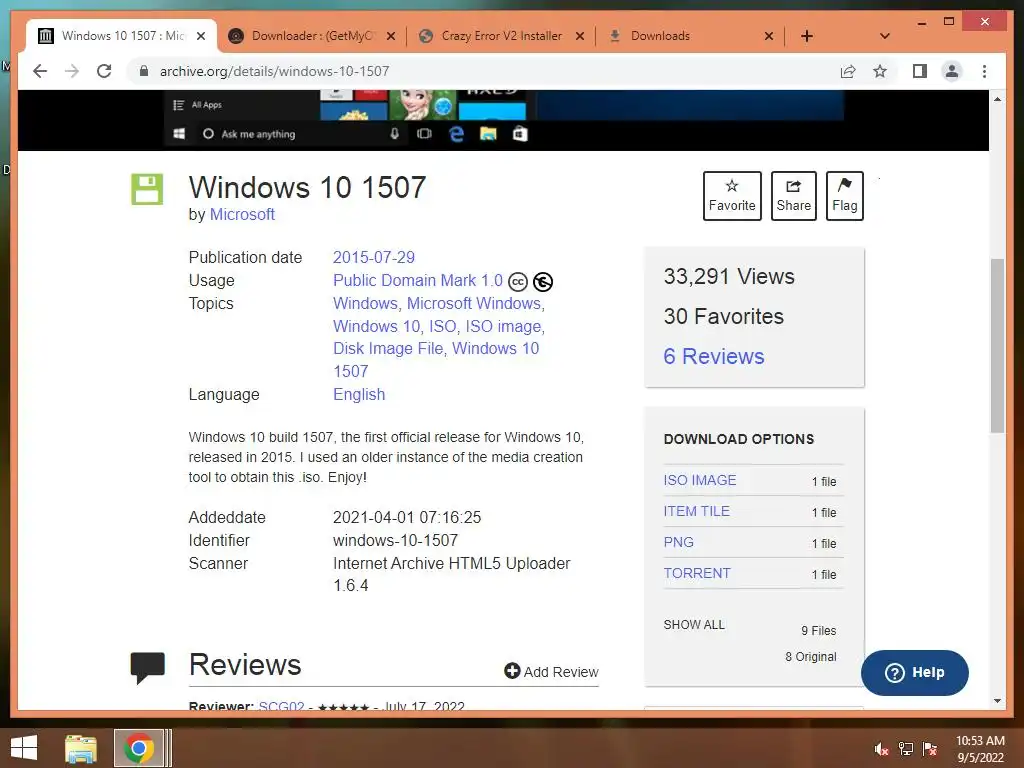Screen dimensions: 1024x768
Task: Close the Windows 10 1507 tab
Action: coord(201,36)
